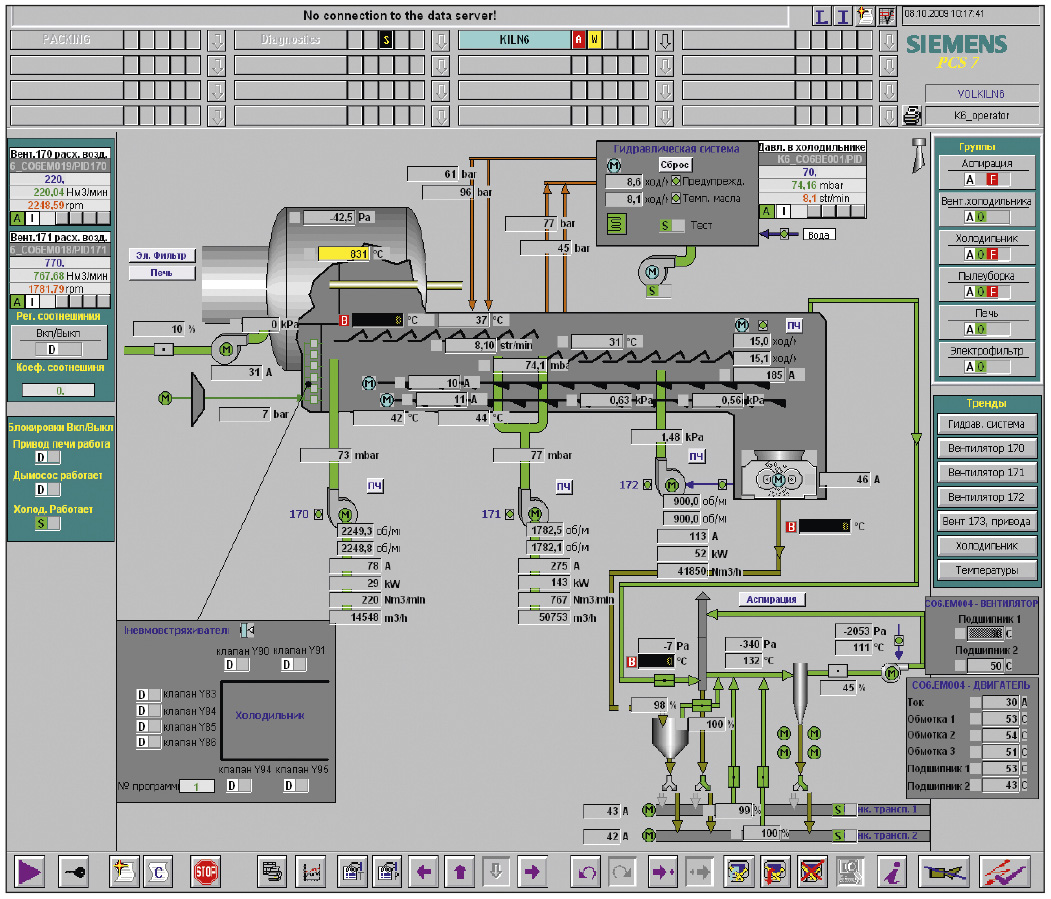
Task: Click the purple play arrow in bottom toolbar
Action: (29, 871)
